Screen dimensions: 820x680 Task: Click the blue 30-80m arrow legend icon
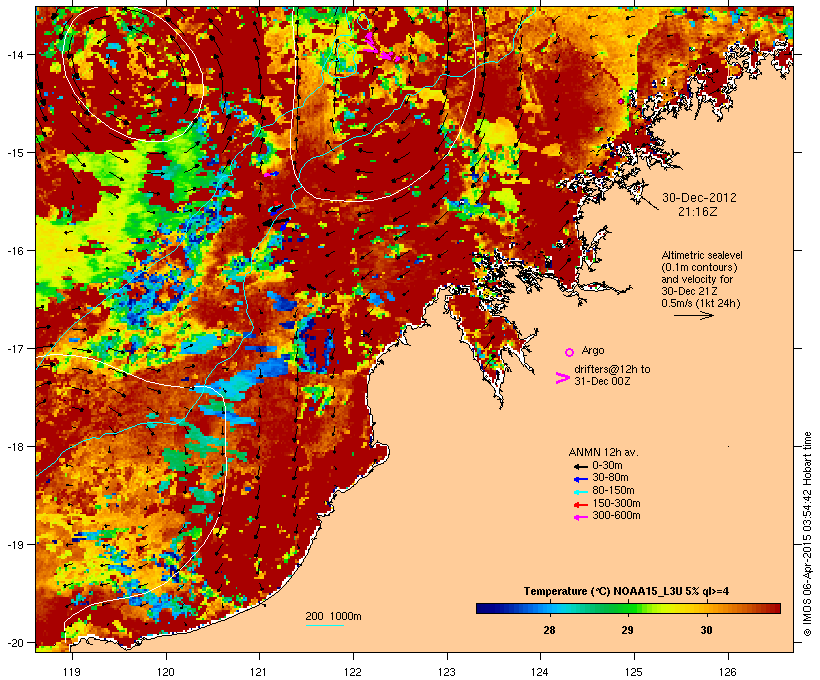pyautogui.click(x=580, y=479)
